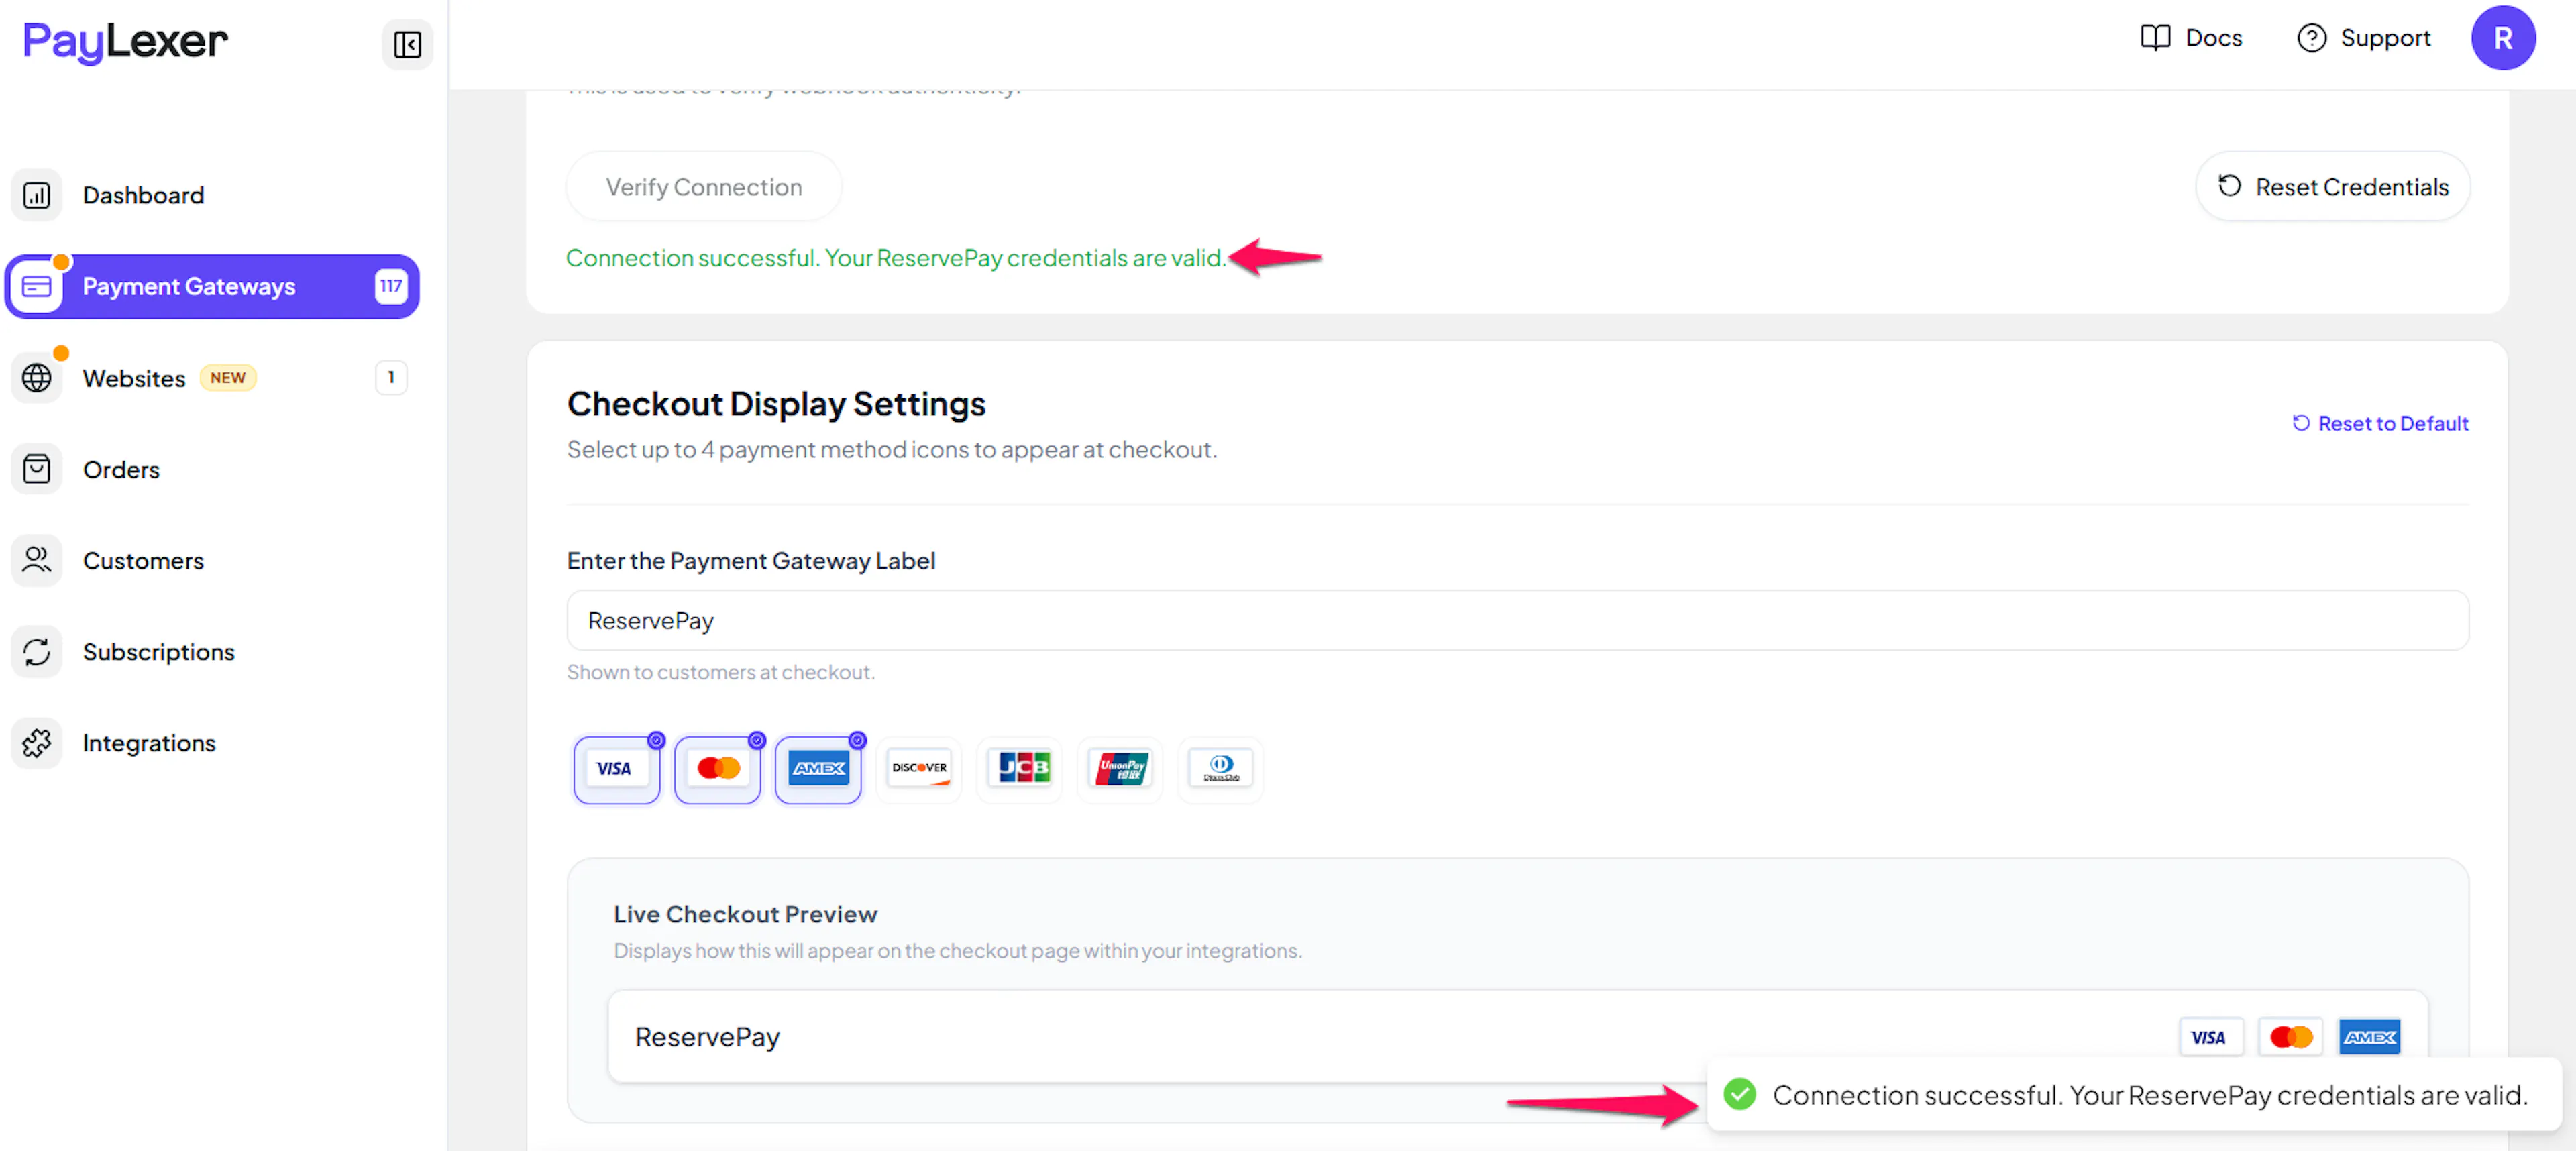The image size is (2576, 1151).
Task: Click the ReservePay live checkout preview
Action: [1518, 1036]
